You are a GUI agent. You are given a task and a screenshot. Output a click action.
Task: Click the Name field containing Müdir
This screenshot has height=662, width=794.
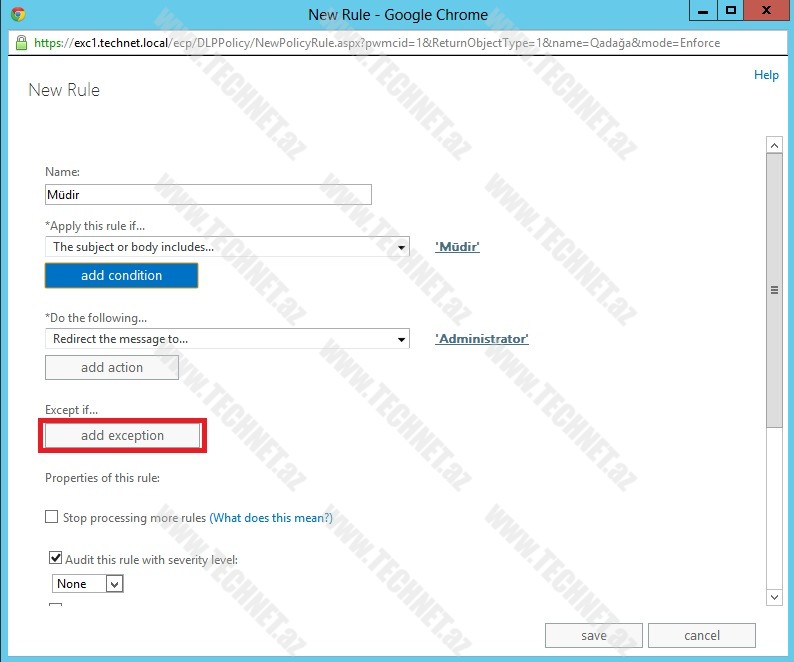(x=208, y=195)
